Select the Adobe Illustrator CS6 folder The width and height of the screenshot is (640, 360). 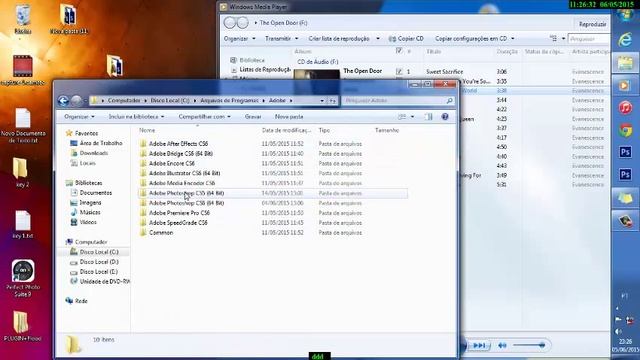coord(184,173)
